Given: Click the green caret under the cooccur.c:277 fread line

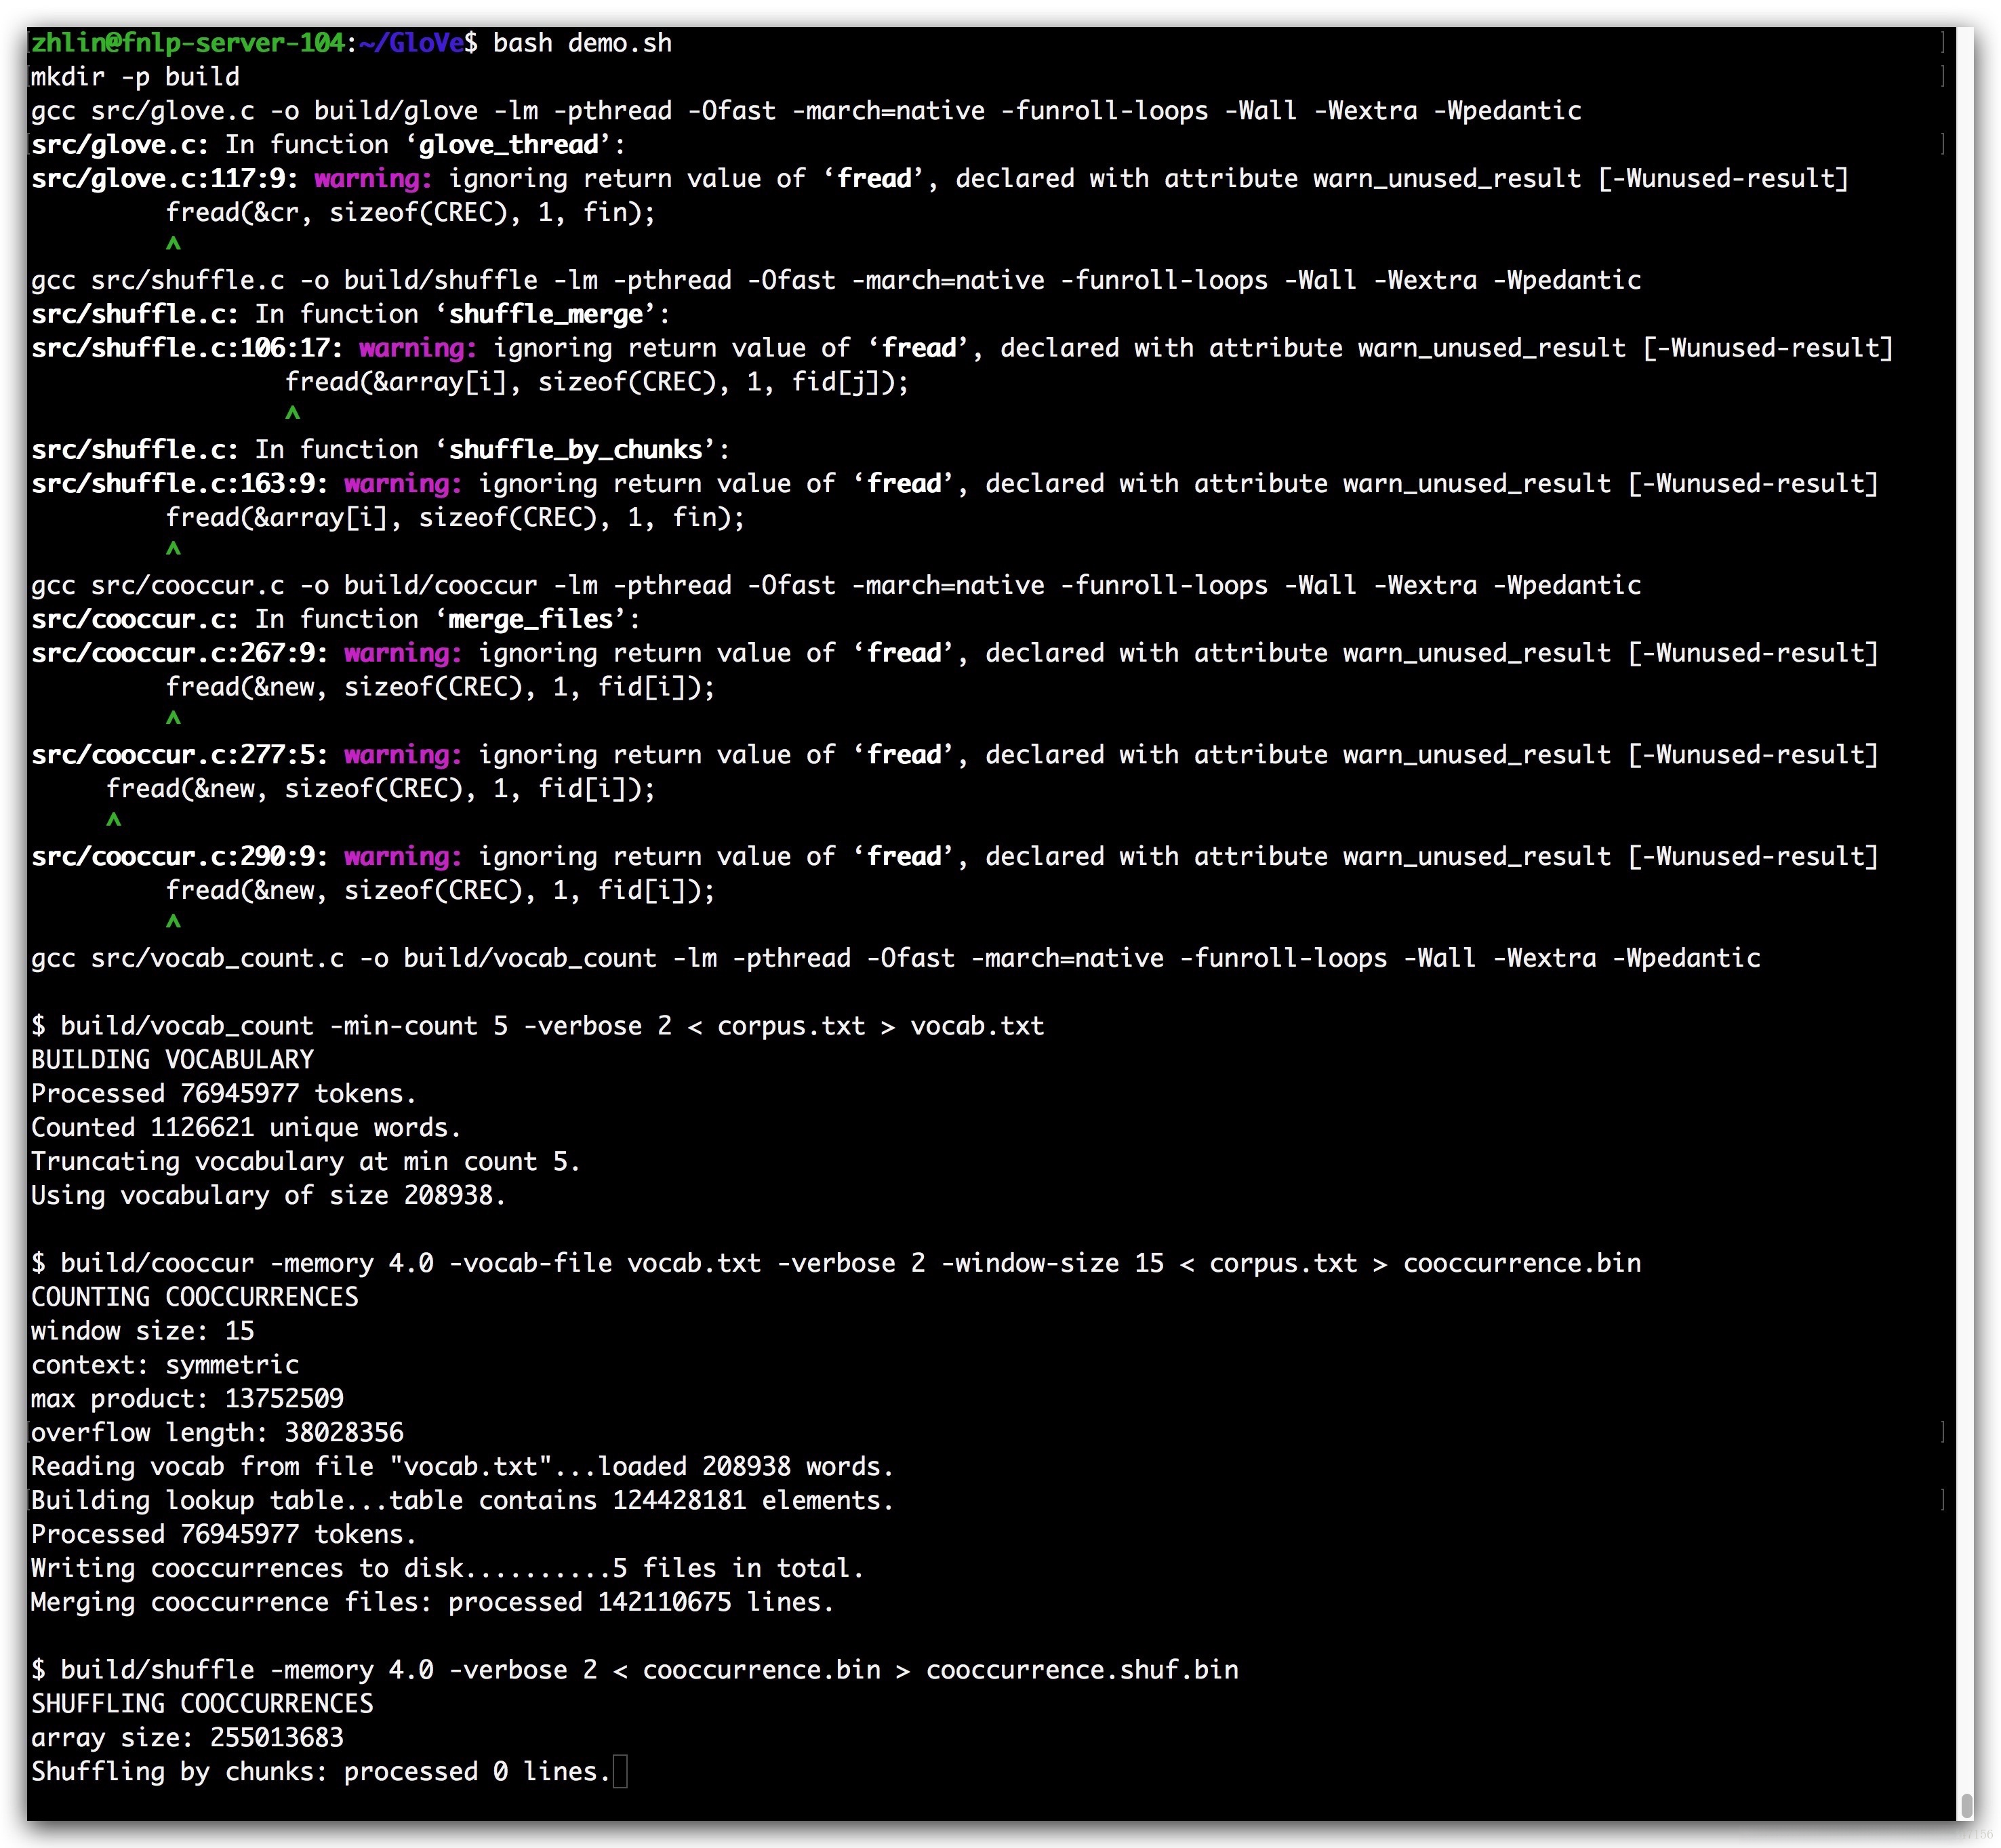Looking at the screenshot, I should point(114,819).
